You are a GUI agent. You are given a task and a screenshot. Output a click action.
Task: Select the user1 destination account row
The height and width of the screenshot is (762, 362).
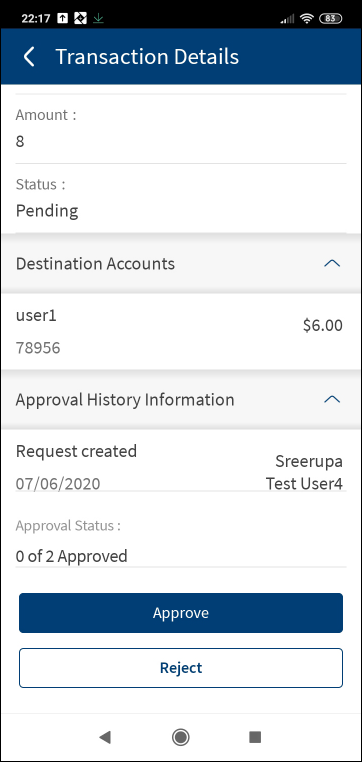(181, 331)
